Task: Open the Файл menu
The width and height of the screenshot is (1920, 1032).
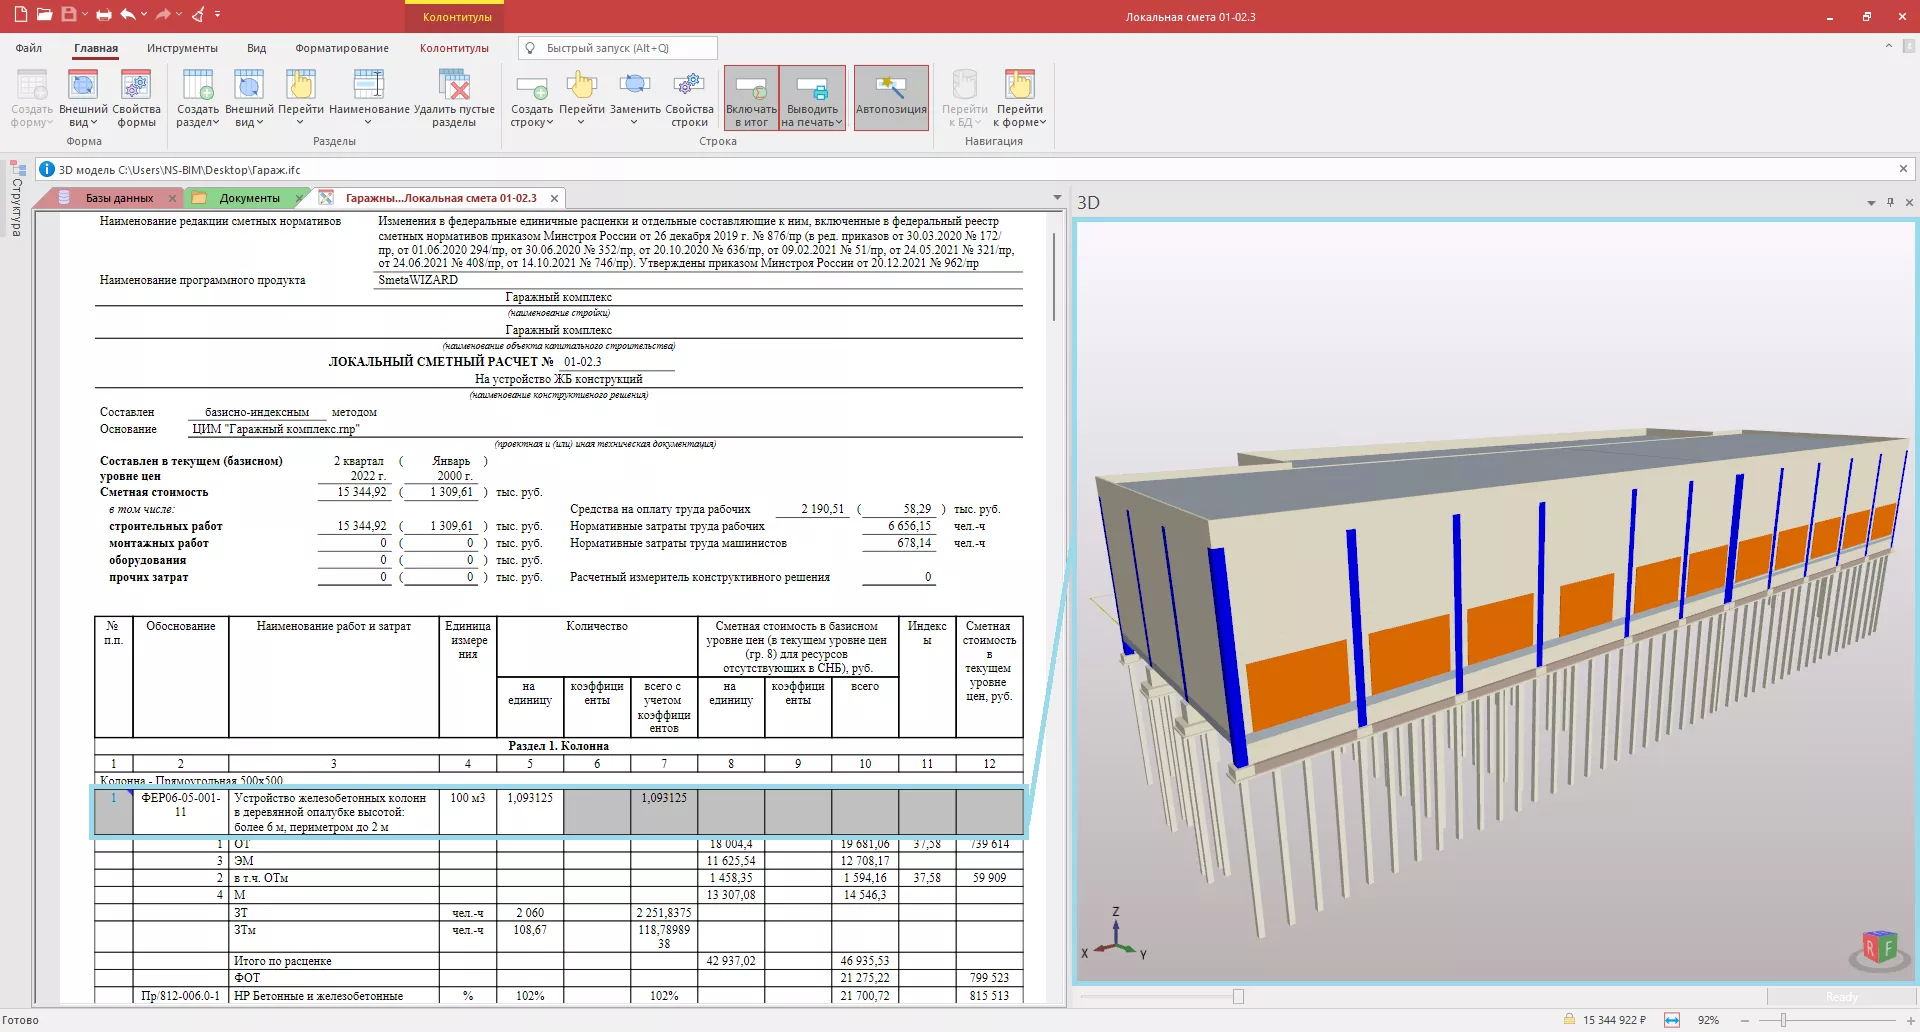Action: 29,48
